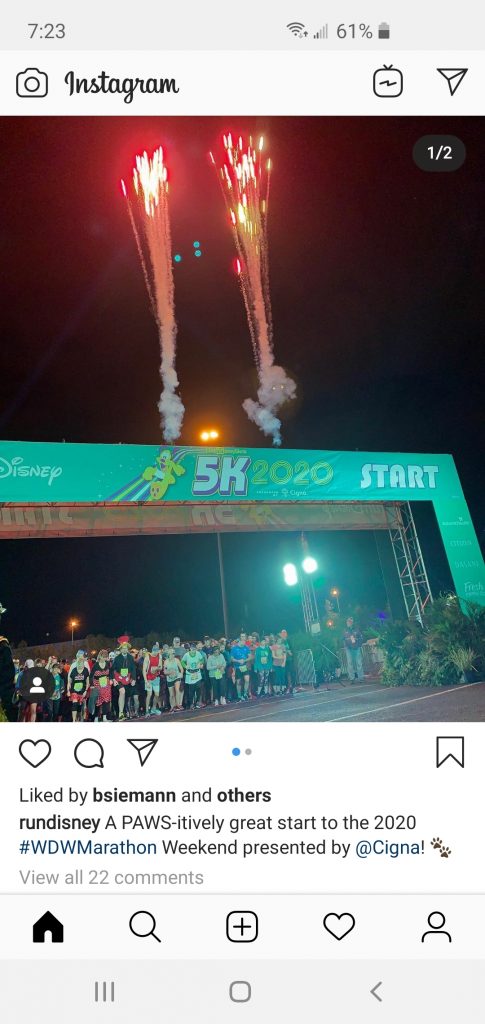Image resolution: width=485 pixels, height=1024 pixels.
Task: Show tagged people icon on photo
Action: tap(37, 684)
